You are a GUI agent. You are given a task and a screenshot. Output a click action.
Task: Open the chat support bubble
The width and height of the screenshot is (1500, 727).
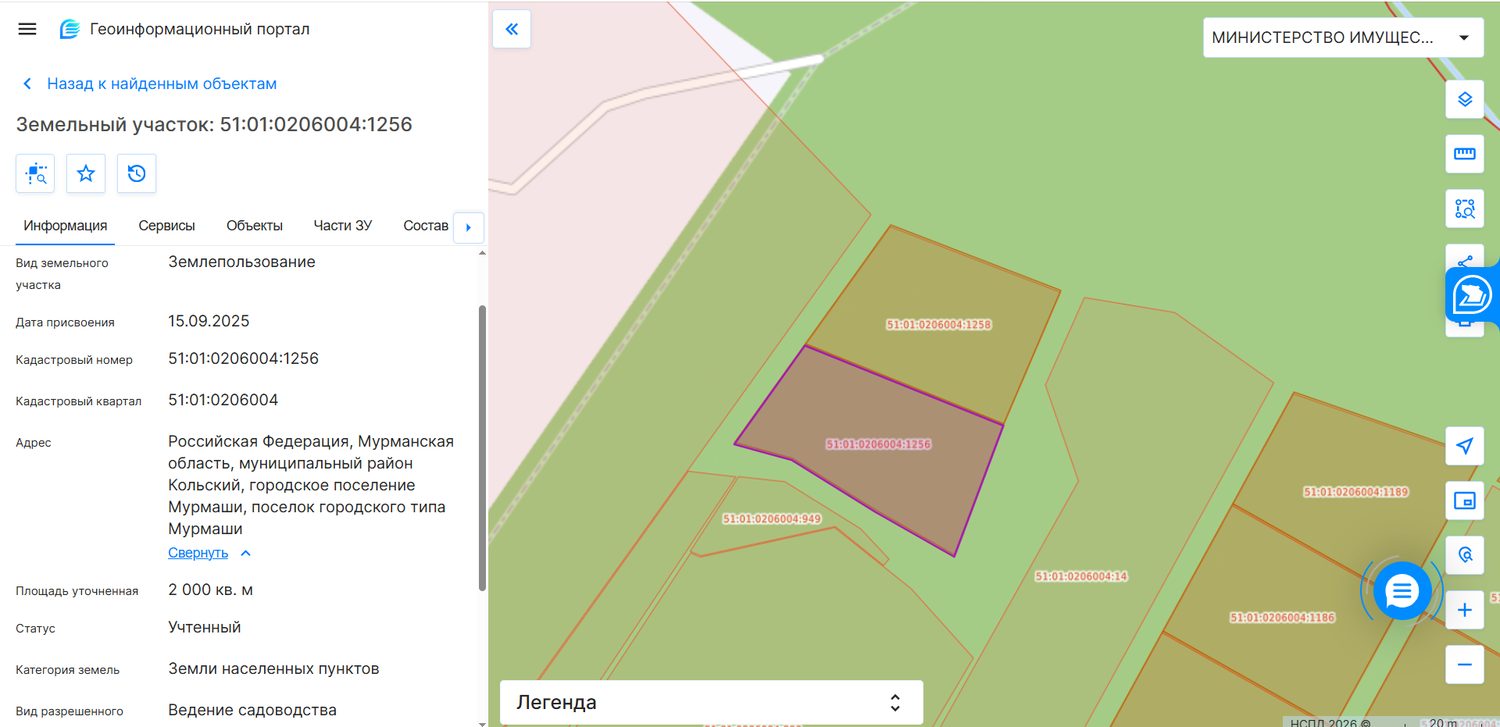click(x=1402, y=591)
